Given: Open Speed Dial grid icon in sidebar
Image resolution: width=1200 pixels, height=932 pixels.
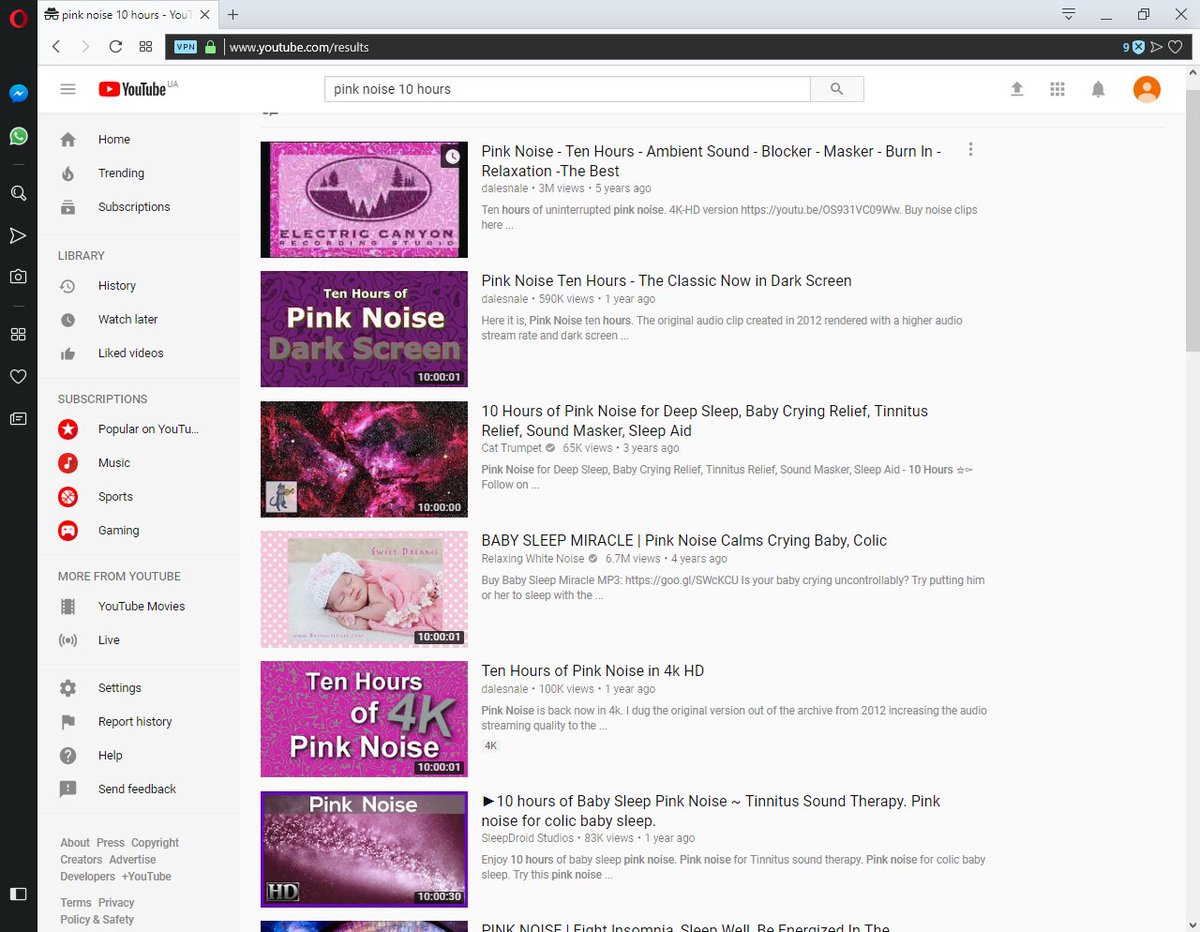Looking at the screenshot, I should click(18, 334).
